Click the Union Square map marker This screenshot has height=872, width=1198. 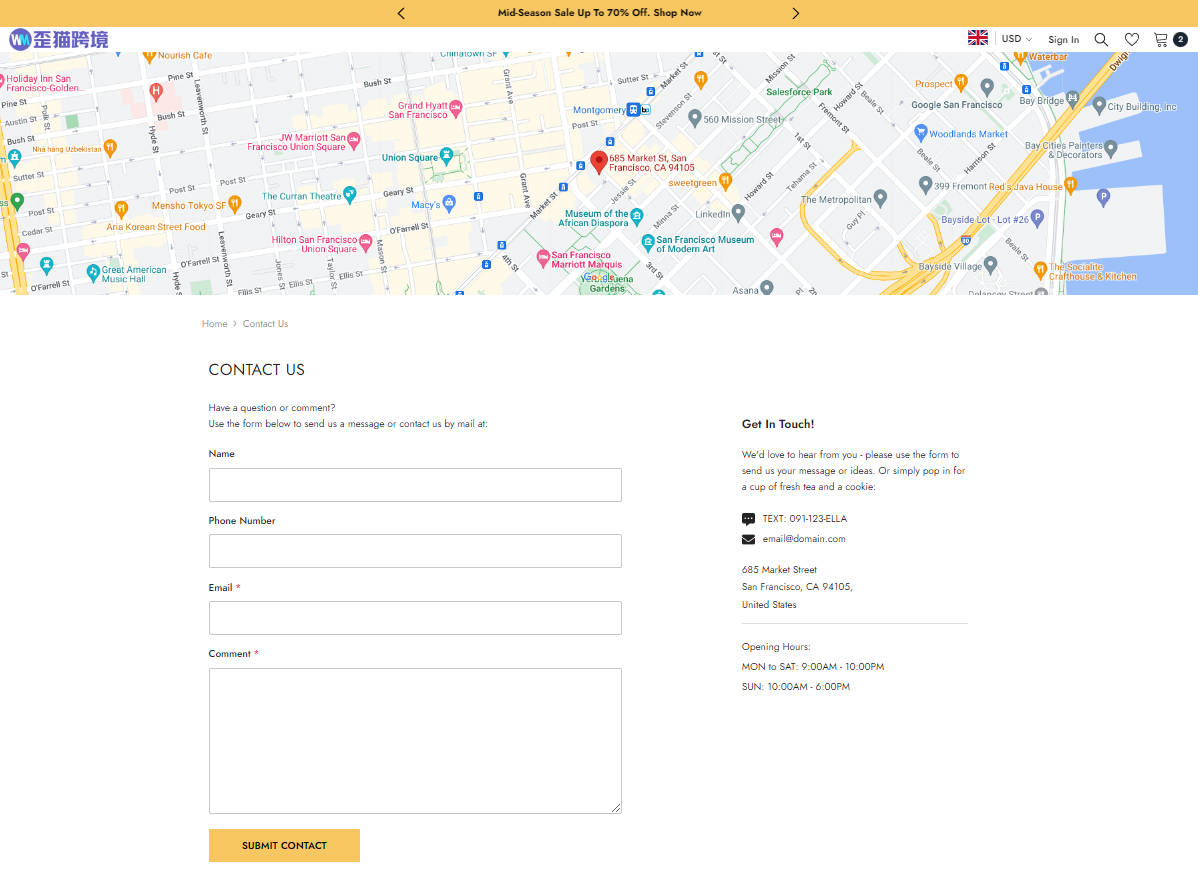[446, 156]
